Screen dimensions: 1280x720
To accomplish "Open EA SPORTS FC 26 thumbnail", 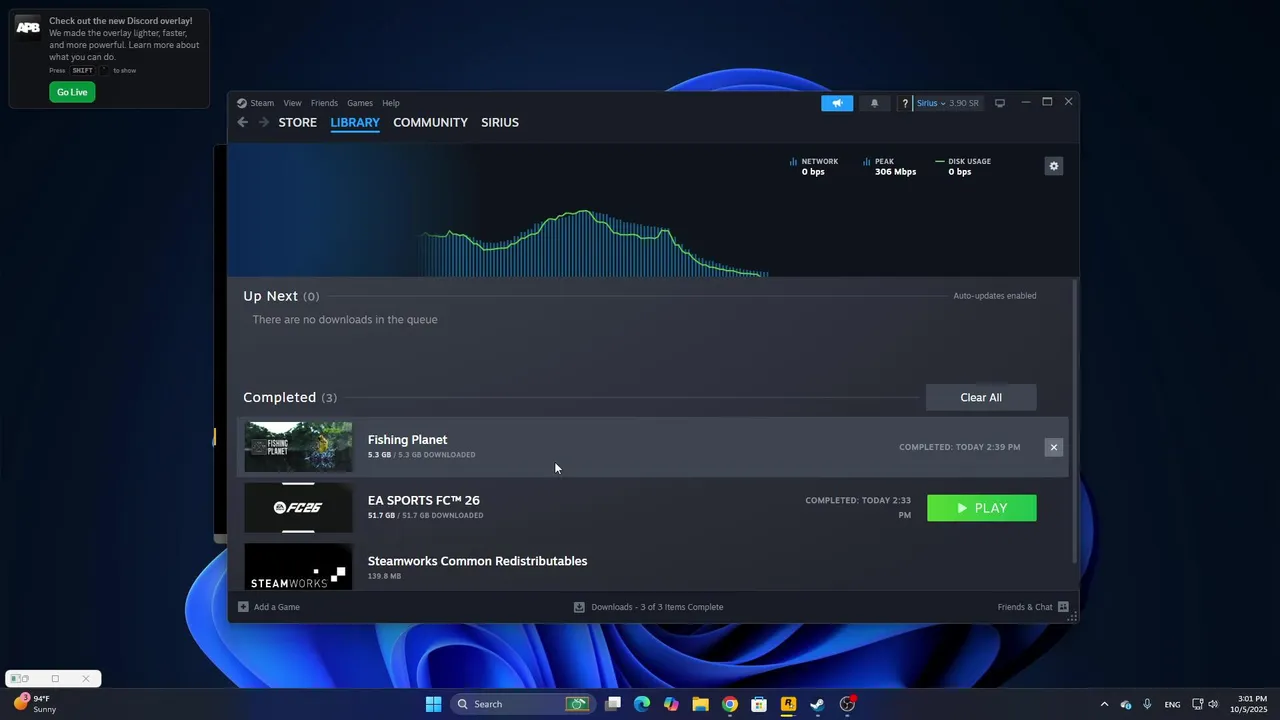I will [x=298, y=508].
